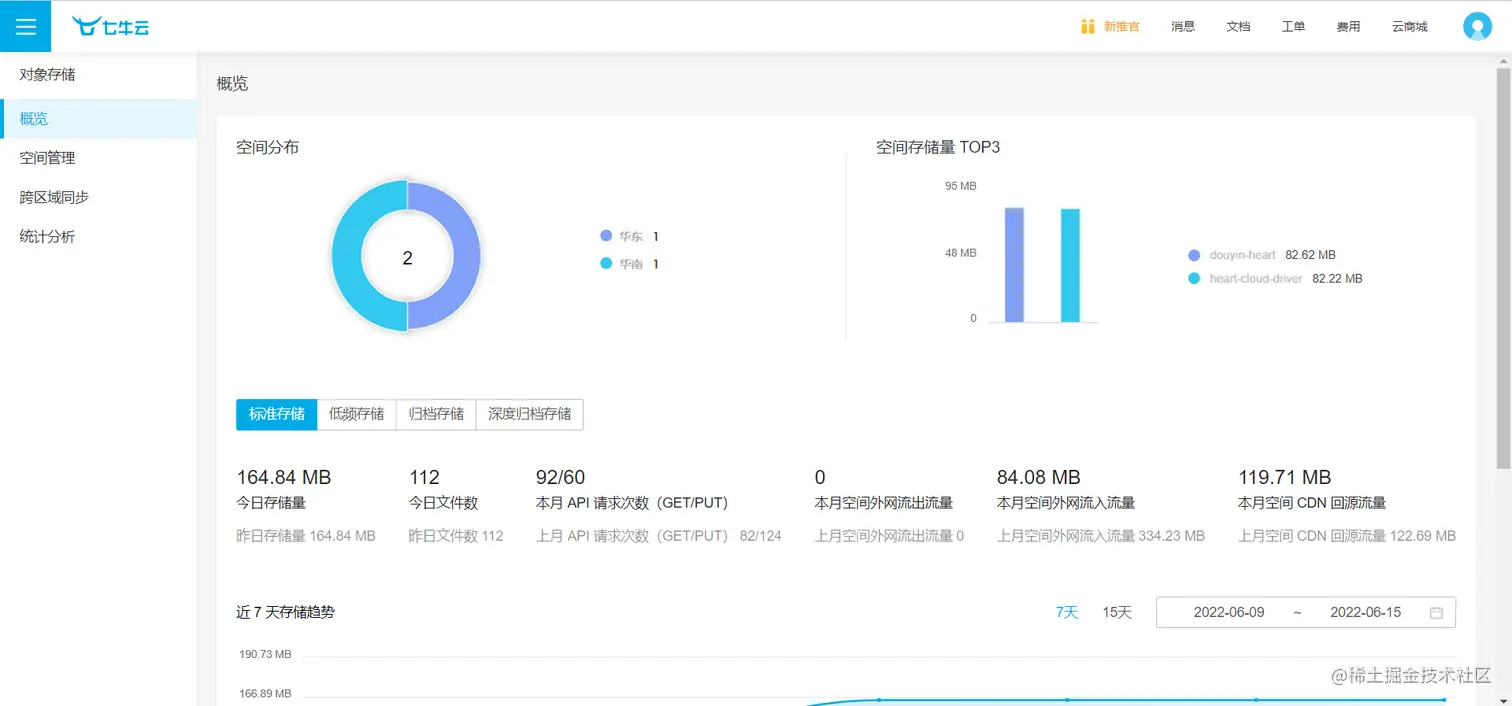Toggle the douyin-heart legend entry

click(1261, 255)
